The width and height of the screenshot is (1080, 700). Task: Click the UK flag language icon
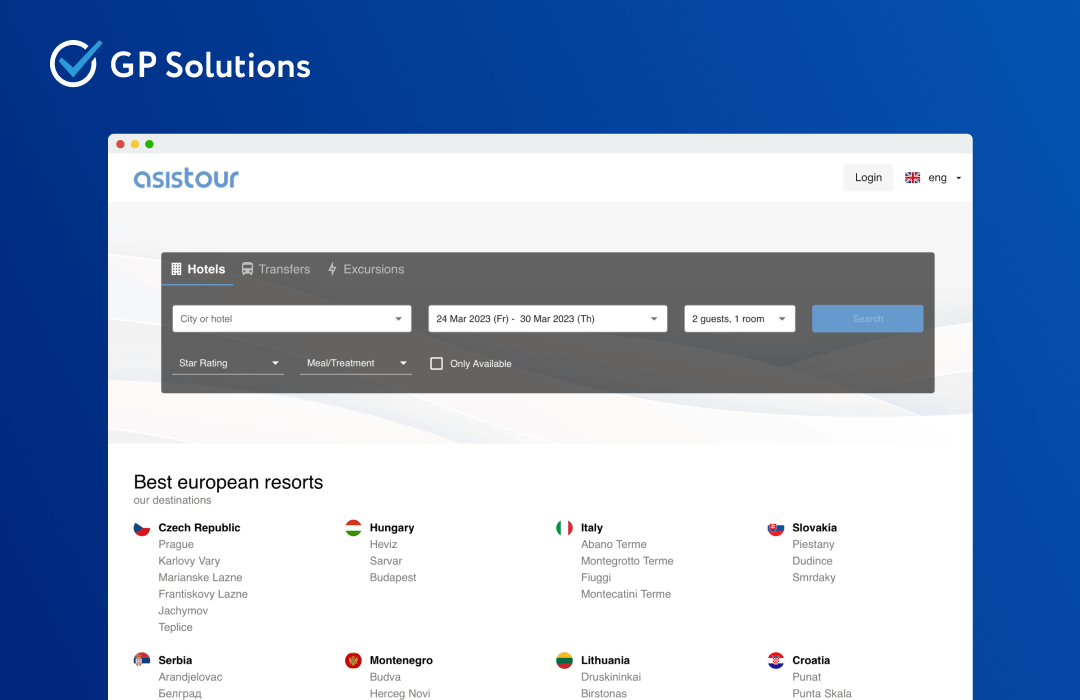coord(913,178)
